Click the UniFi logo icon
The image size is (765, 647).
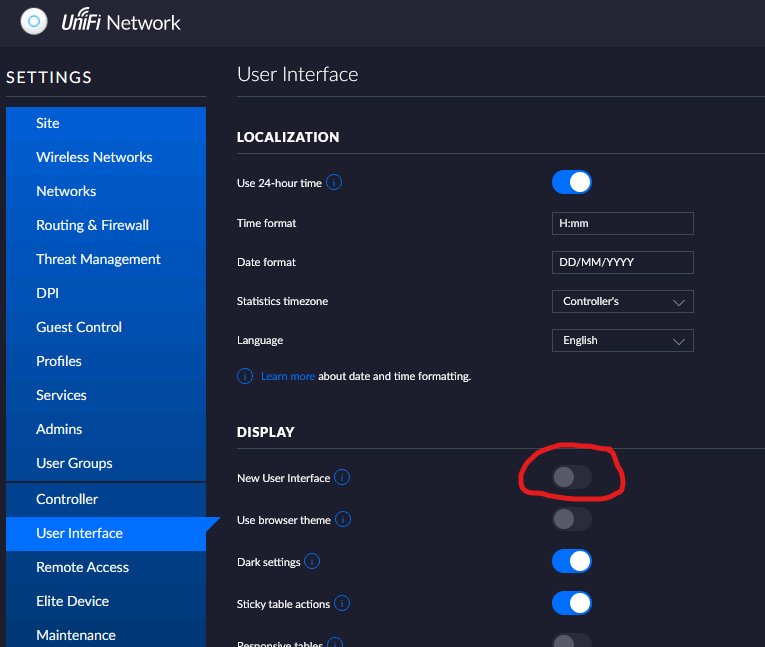click(x=34, y=21)
